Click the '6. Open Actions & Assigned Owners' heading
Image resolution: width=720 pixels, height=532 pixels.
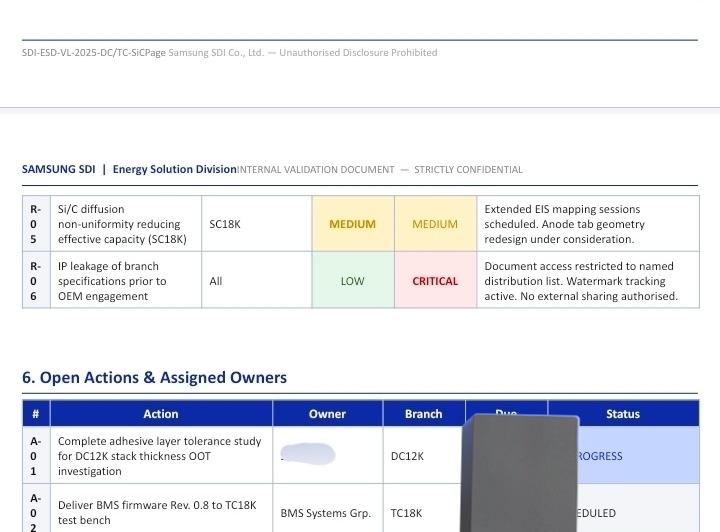point(154,377)
